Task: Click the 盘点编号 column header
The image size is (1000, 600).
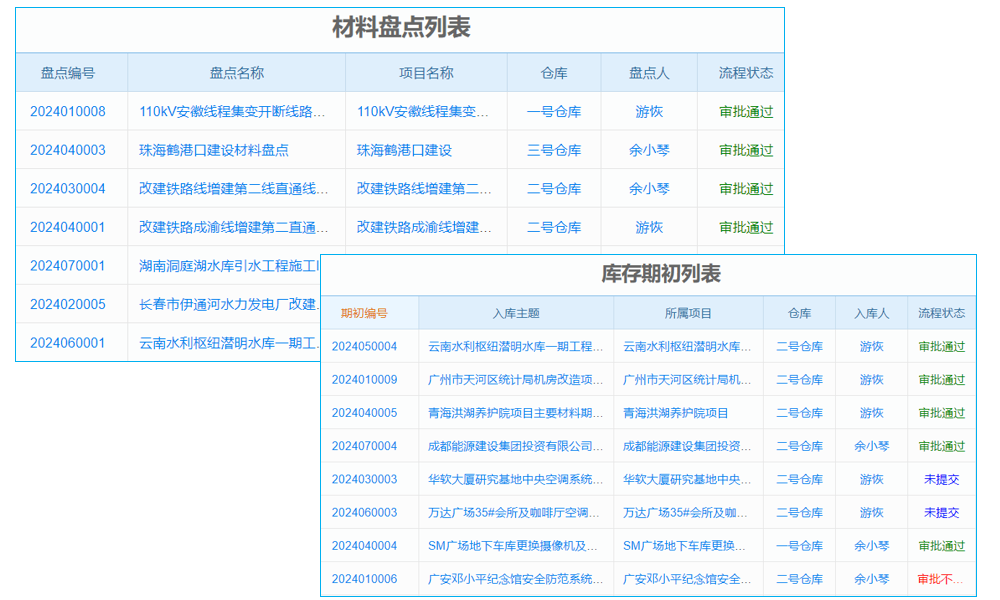Action: coord(71,72)
